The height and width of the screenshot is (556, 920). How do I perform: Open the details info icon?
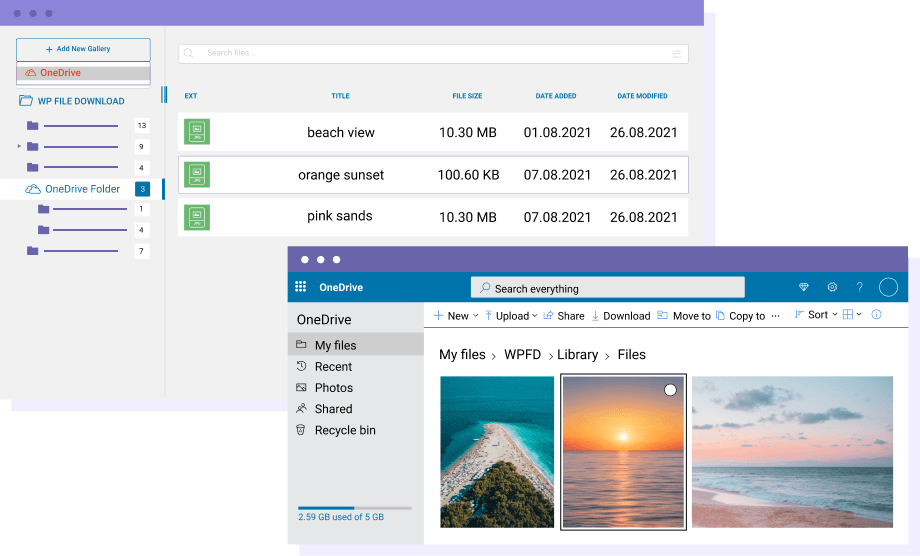[877, 315]
